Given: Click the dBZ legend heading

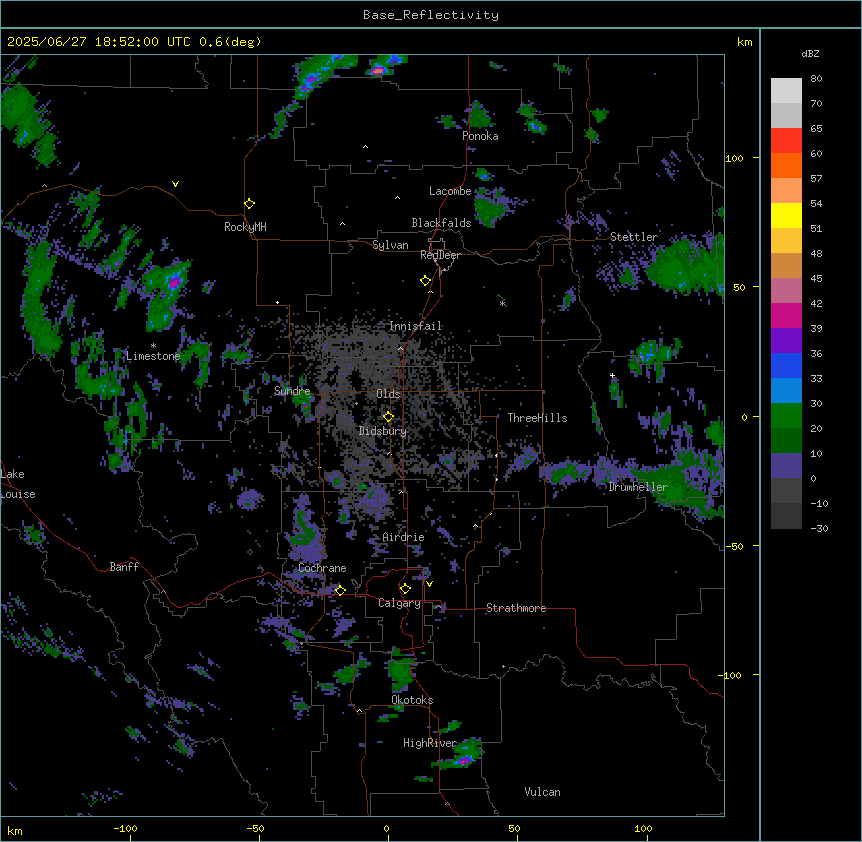Looking at the screenshot, I should click(x=810, y=54).
